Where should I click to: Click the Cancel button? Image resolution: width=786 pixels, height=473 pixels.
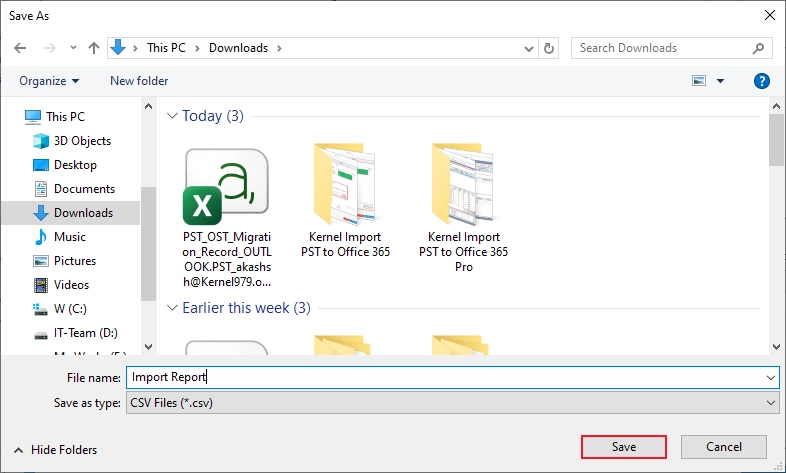point(723,447)
